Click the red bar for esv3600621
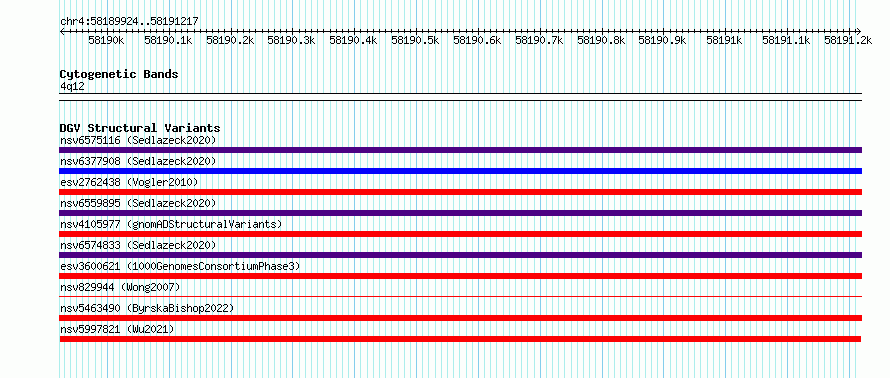 point(460,276)
